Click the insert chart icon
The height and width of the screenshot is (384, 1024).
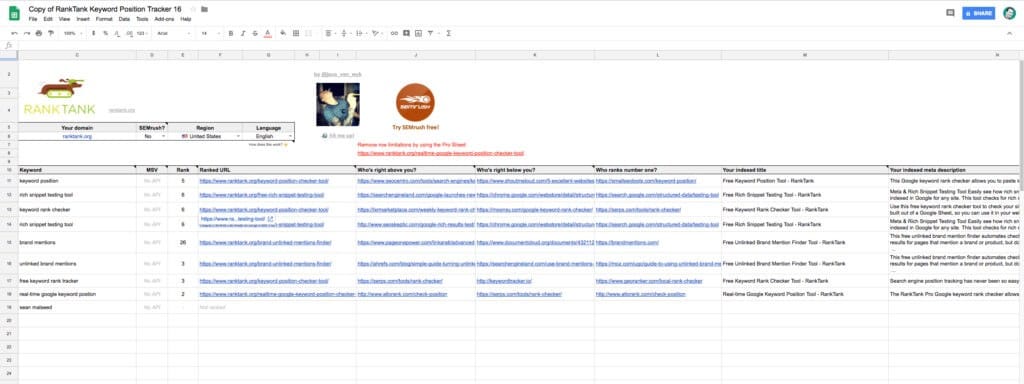[x=419, y=33]
